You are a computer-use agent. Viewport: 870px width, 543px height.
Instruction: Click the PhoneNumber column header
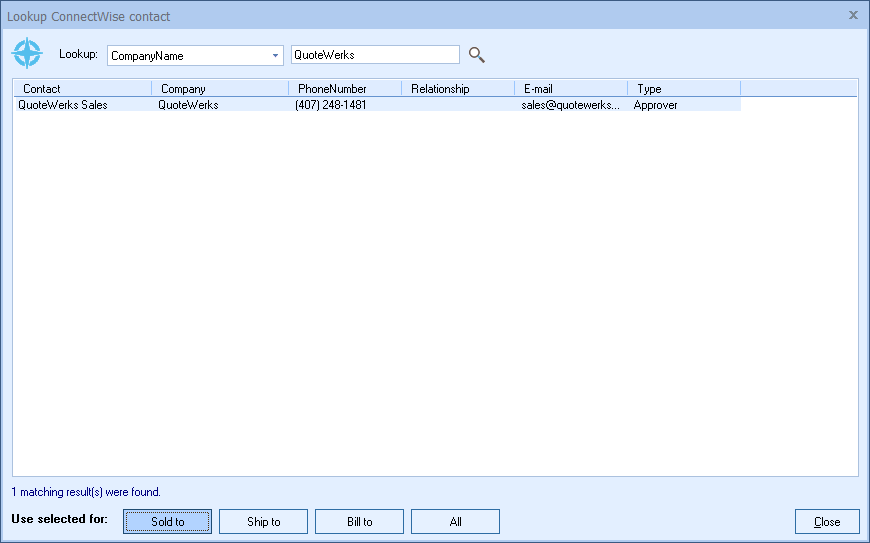[x=345, y=89]
